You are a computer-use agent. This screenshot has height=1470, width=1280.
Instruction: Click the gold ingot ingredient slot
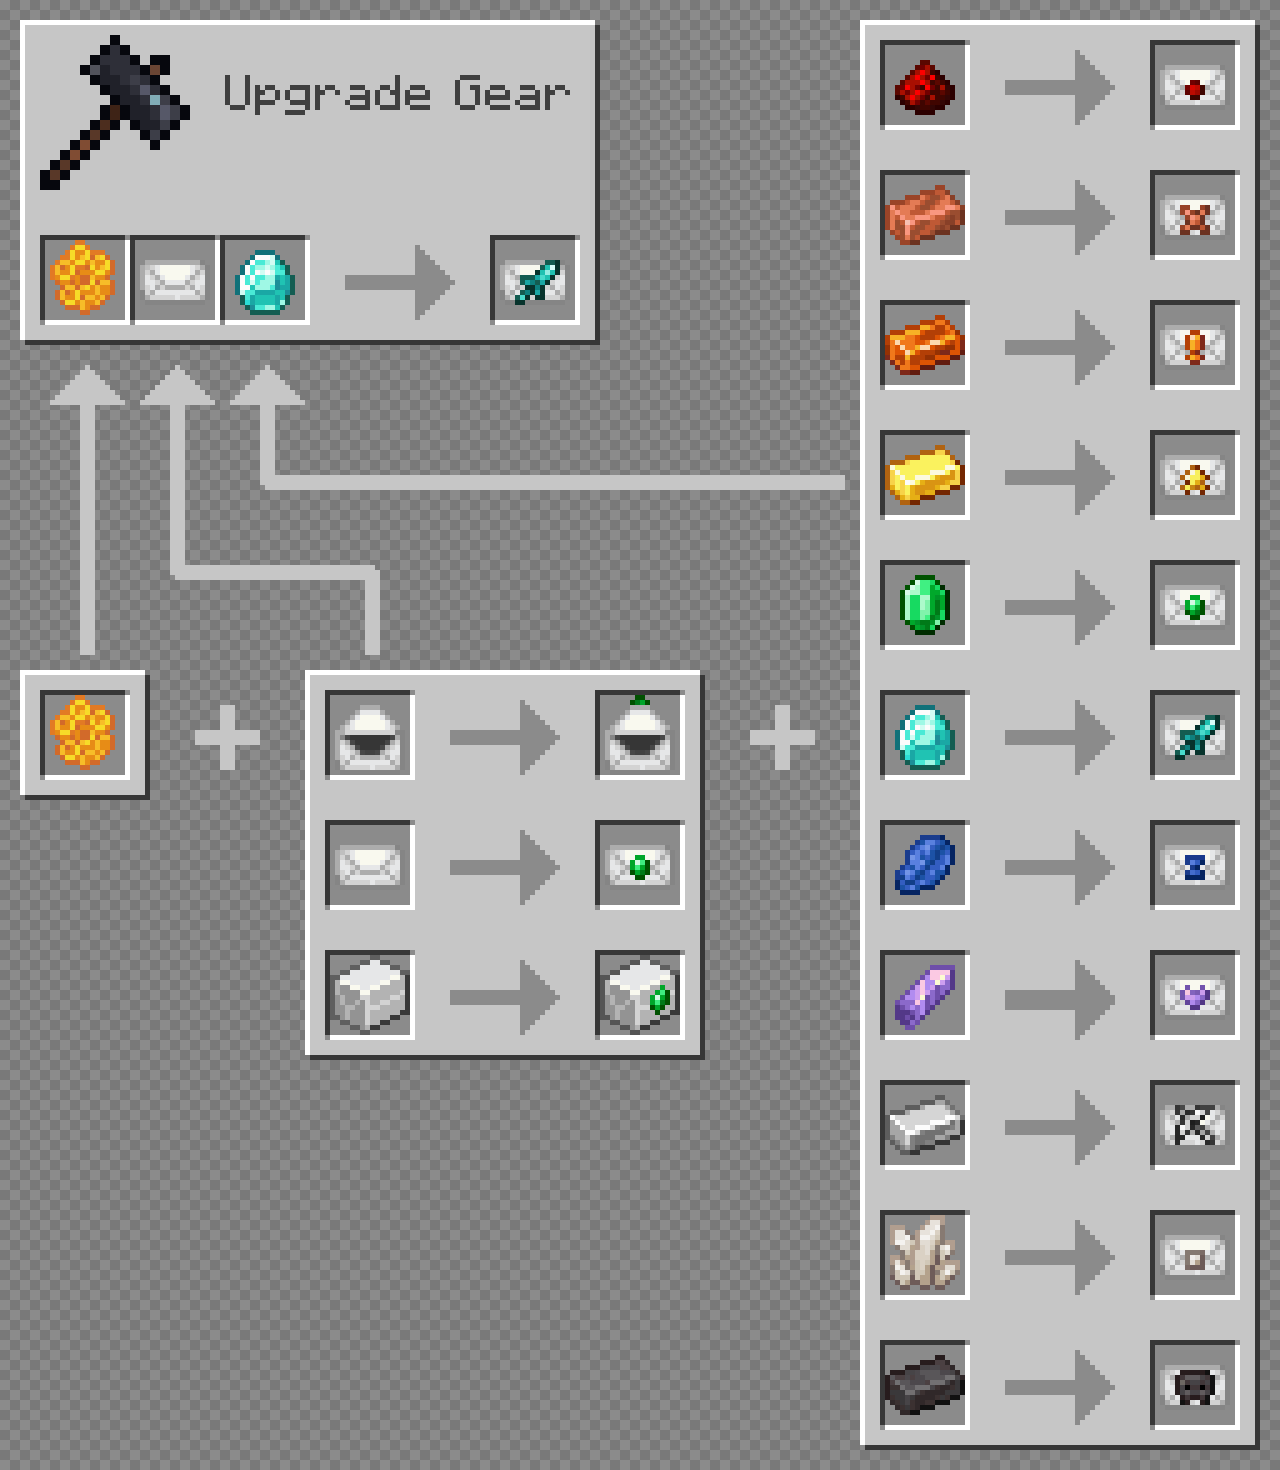pos(925,475)
